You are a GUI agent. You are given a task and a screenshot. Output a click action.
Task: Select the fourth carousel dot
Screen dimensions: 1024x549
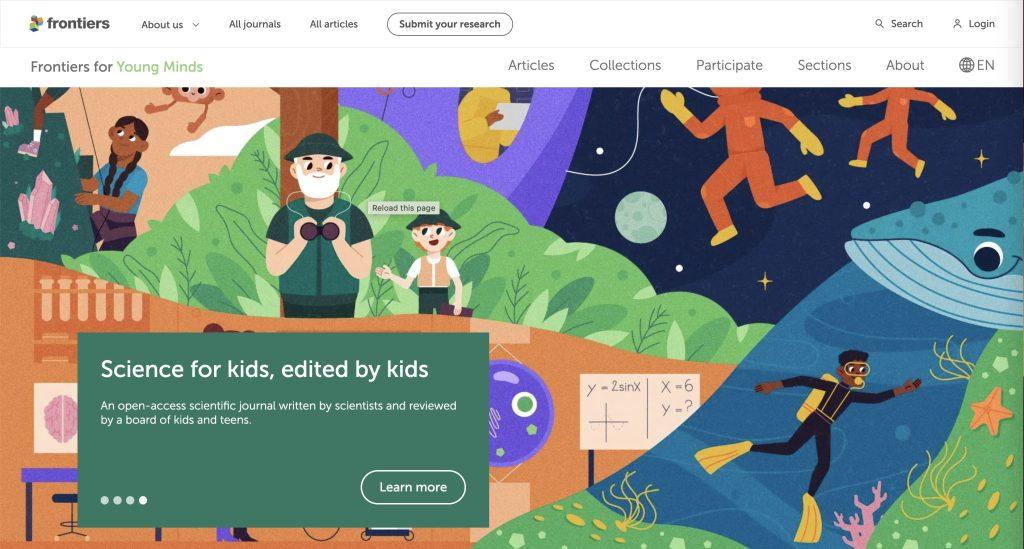[x=143, y=500]
